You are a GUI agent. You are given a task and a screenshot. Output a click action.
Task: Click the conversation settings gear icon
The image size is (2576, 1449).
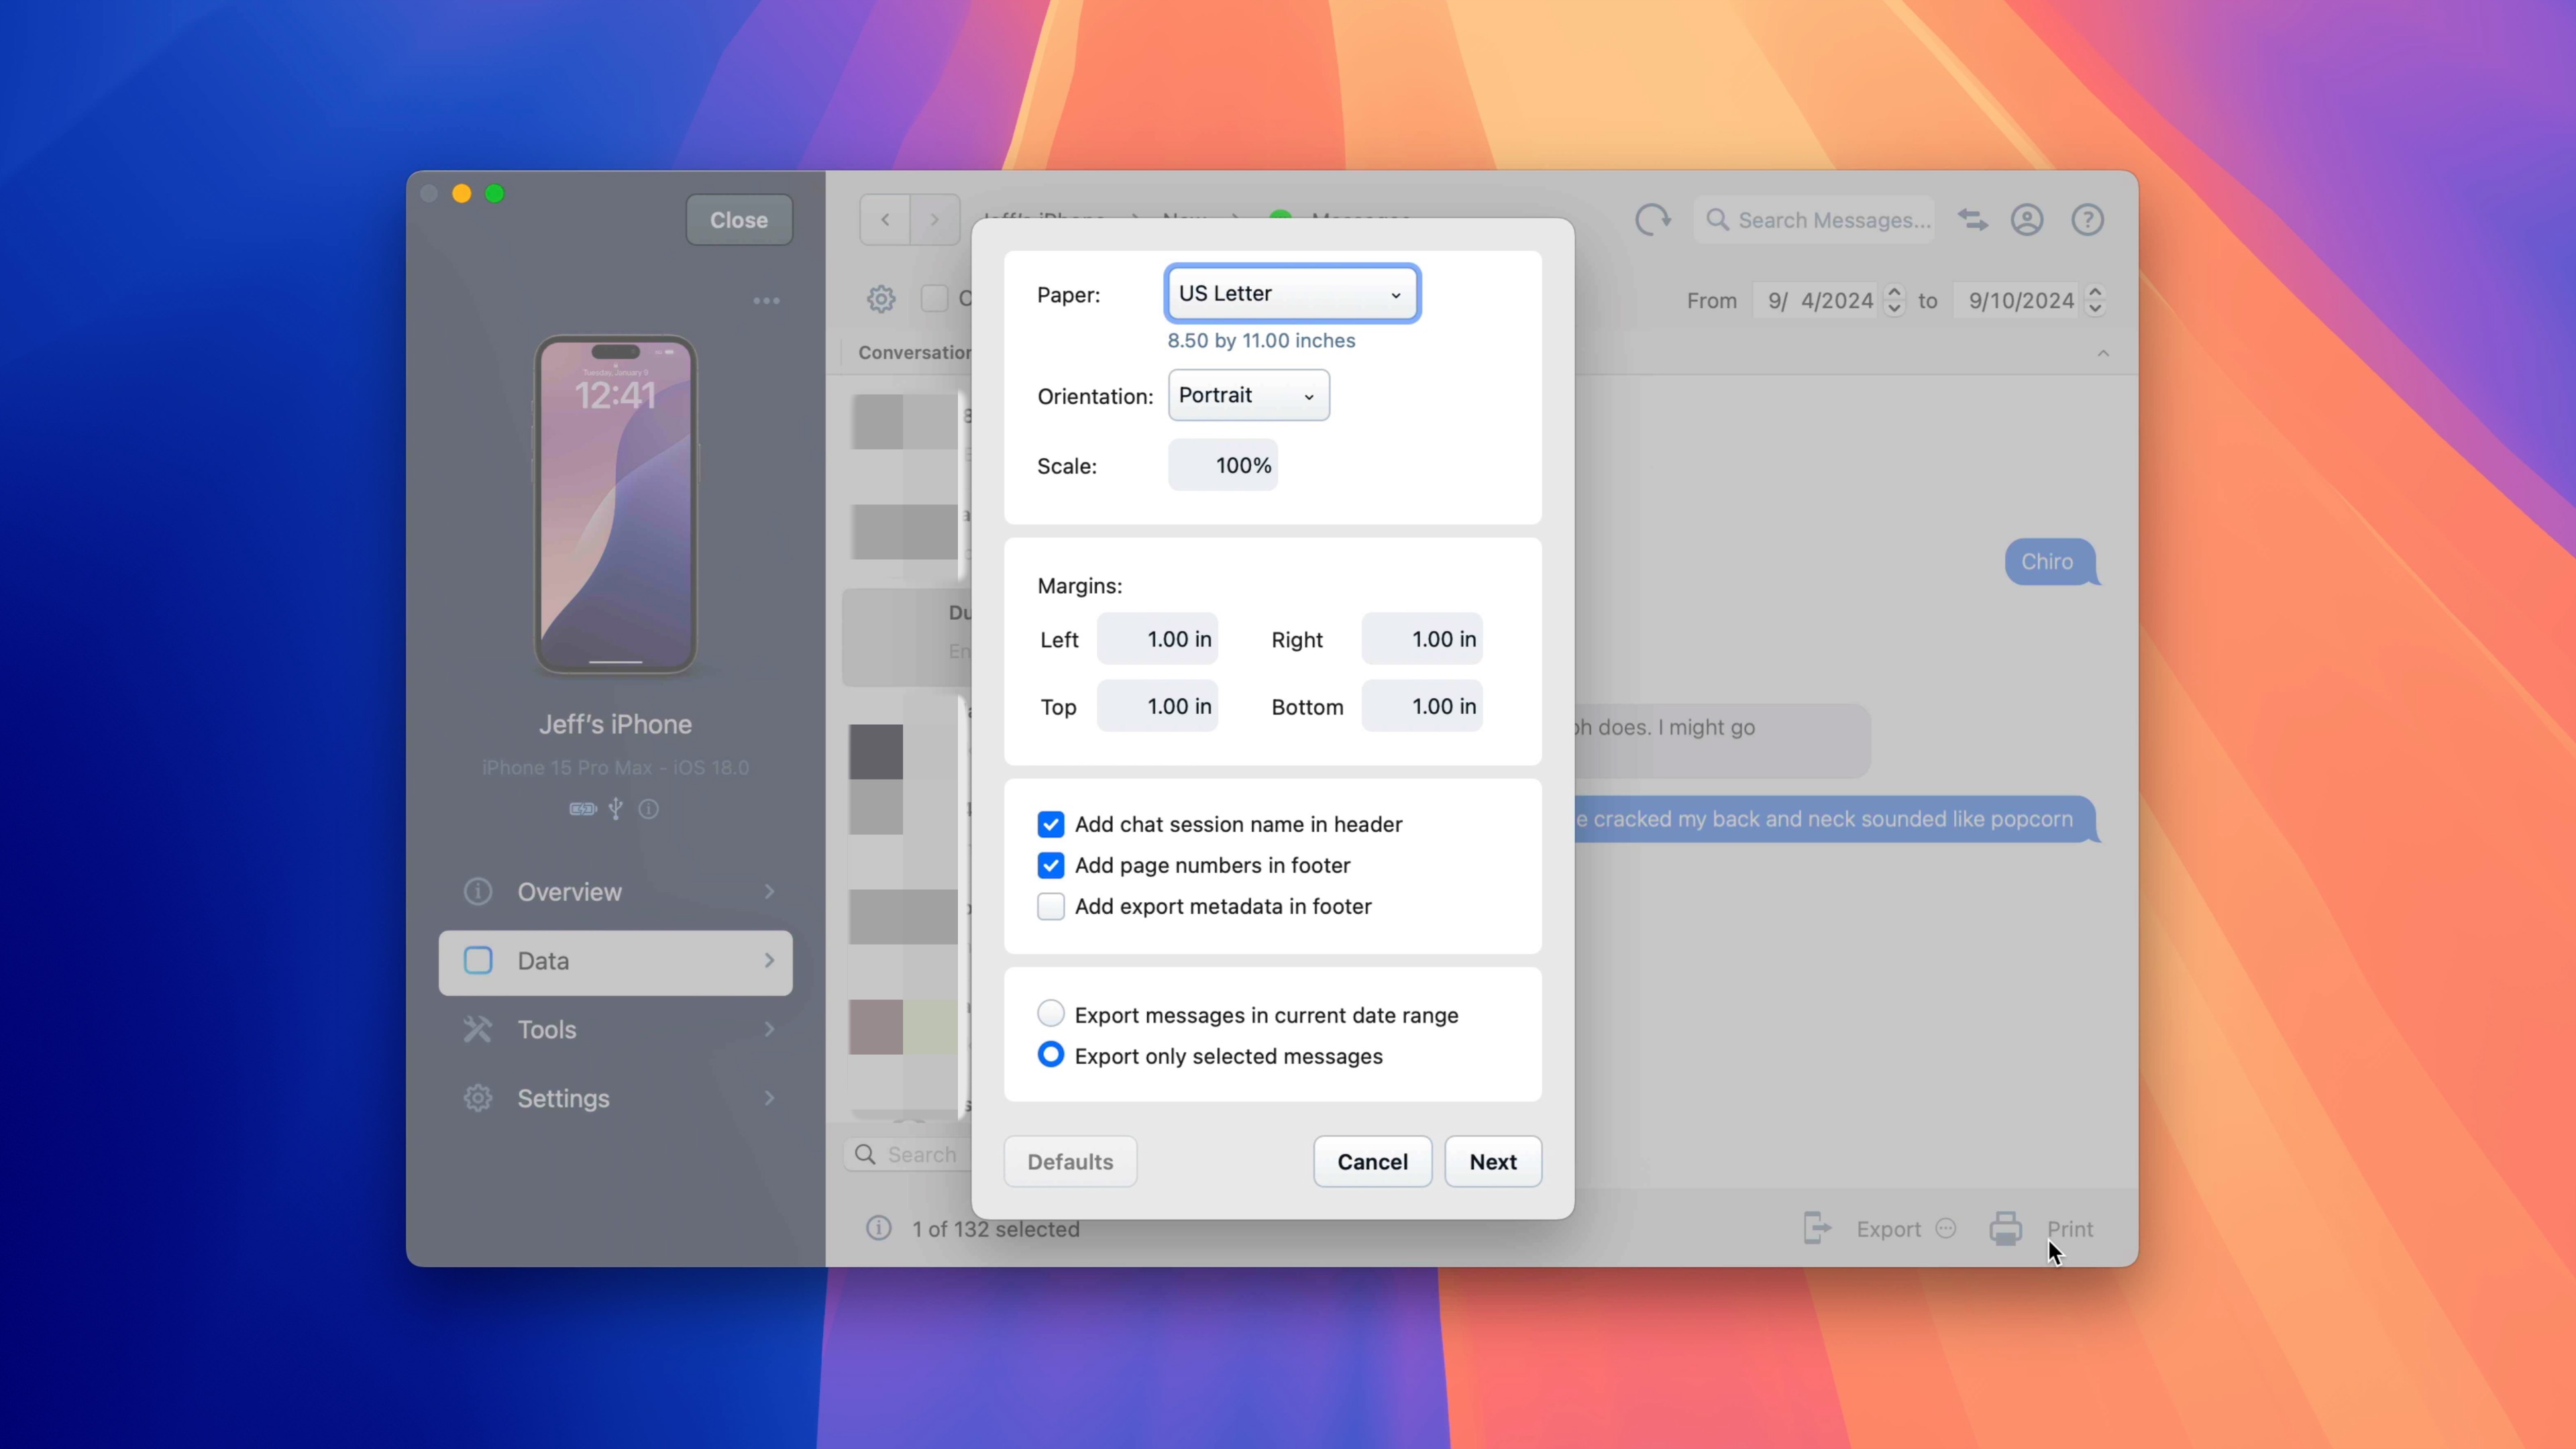tap(881, 299)
